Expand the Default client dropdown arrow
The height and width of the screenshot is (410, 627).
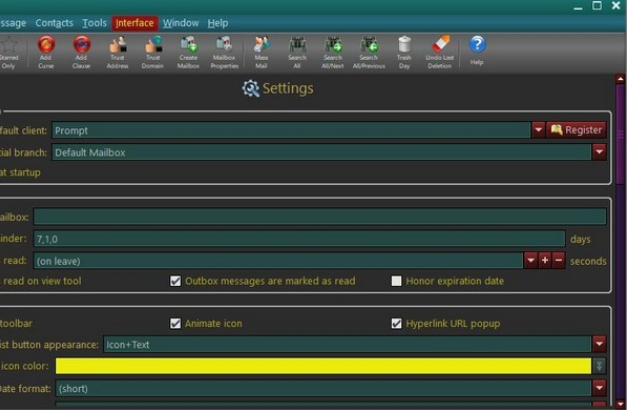point(538,130)
